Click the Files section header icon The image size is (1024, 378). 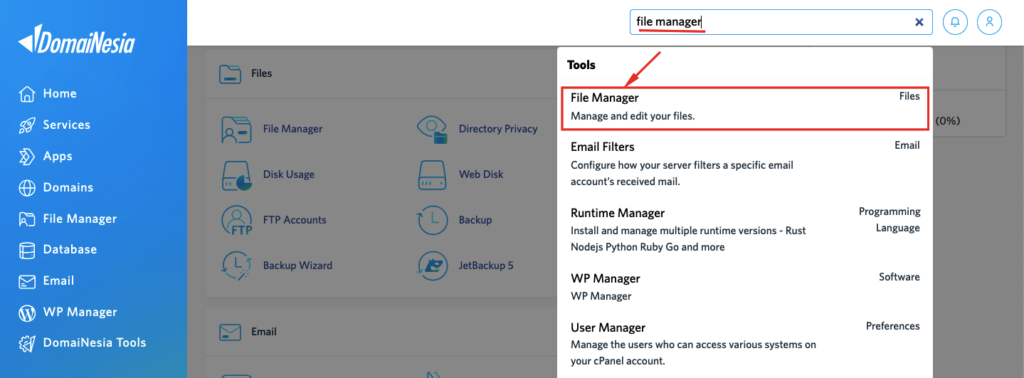point(230,73)
